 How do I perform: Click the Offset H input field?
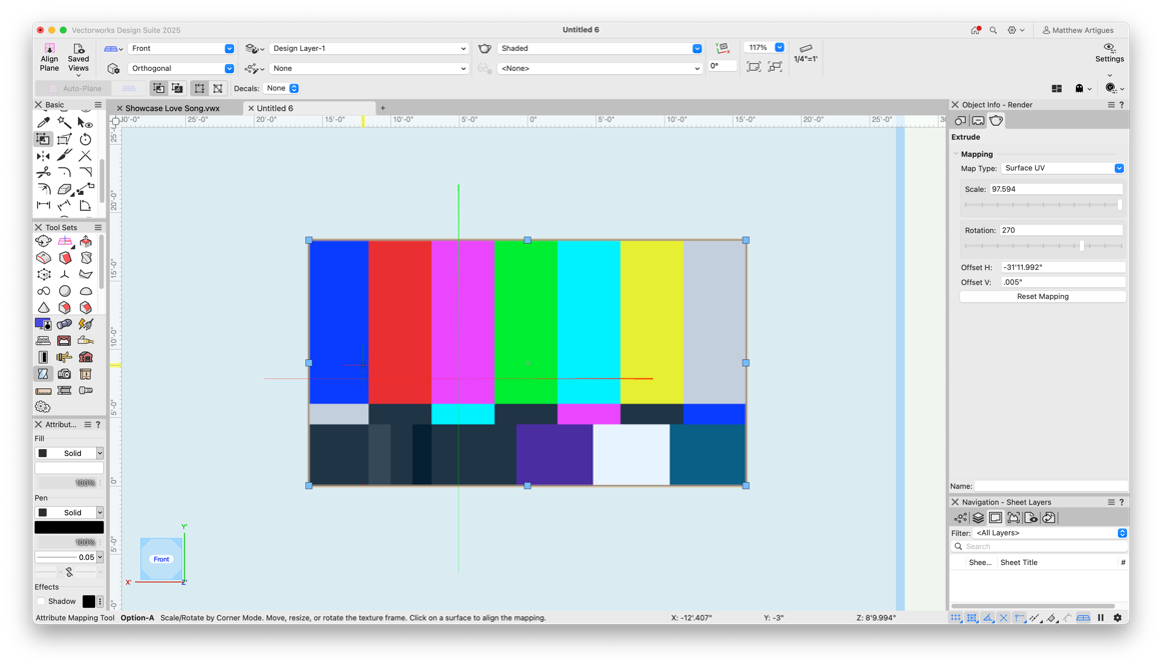click(1061, 267)
